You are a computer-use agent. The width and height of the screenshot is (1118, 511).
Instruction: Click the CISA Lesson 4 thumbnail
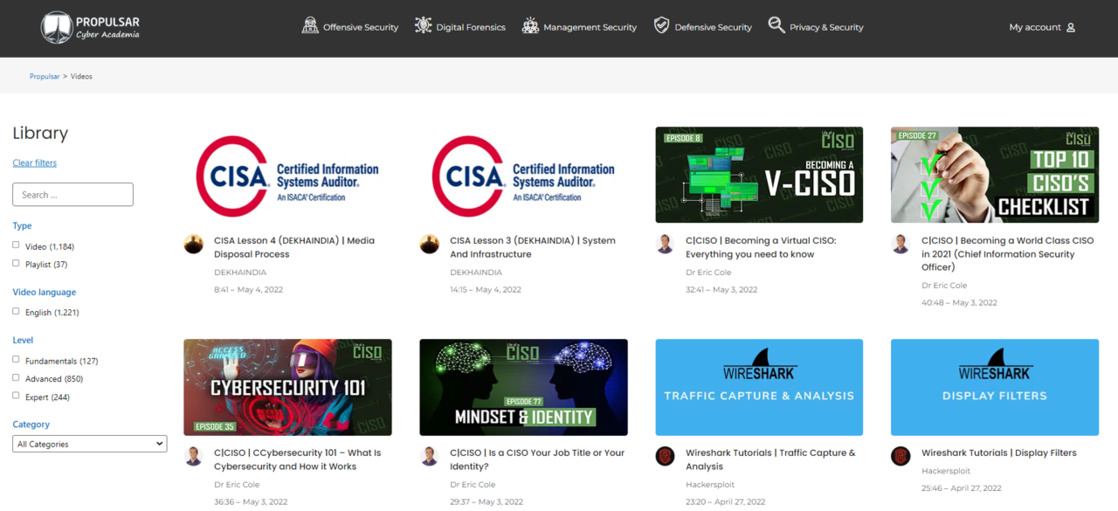287,175
